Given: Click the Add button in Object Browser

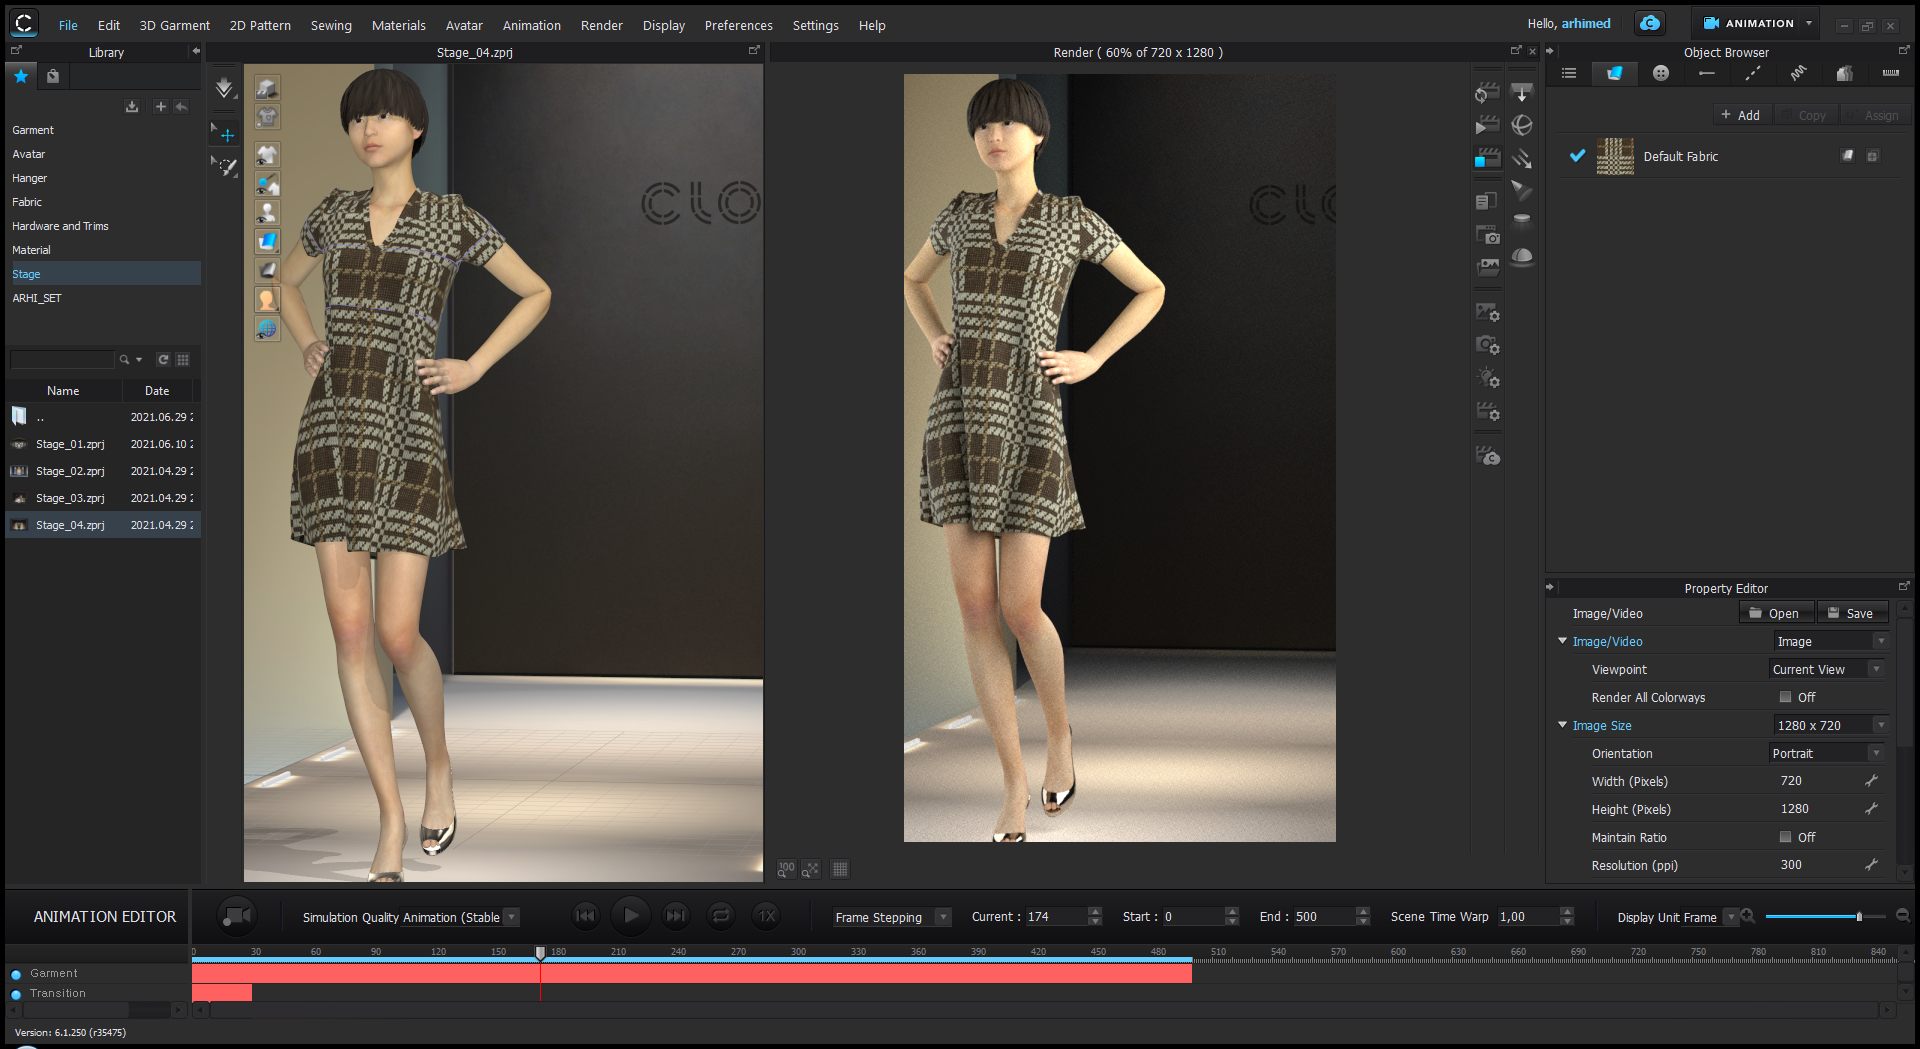Looking at the screenshot, I should click(1741, 115).
